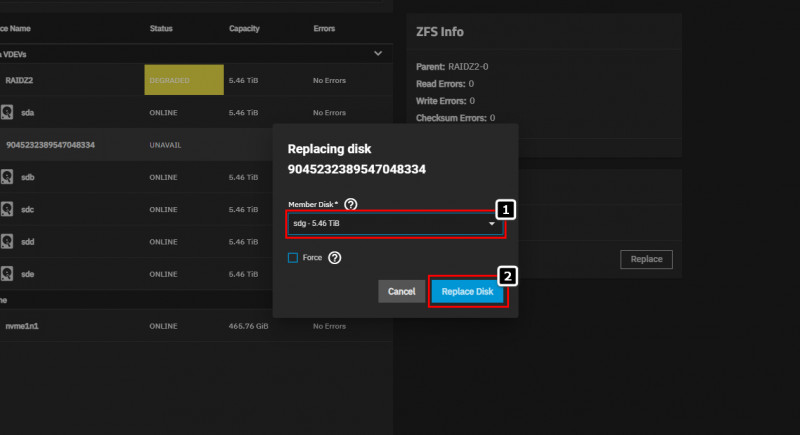800x435 pixels.
Task: Open help tooltip beside Member Disk
Action: 350,204
